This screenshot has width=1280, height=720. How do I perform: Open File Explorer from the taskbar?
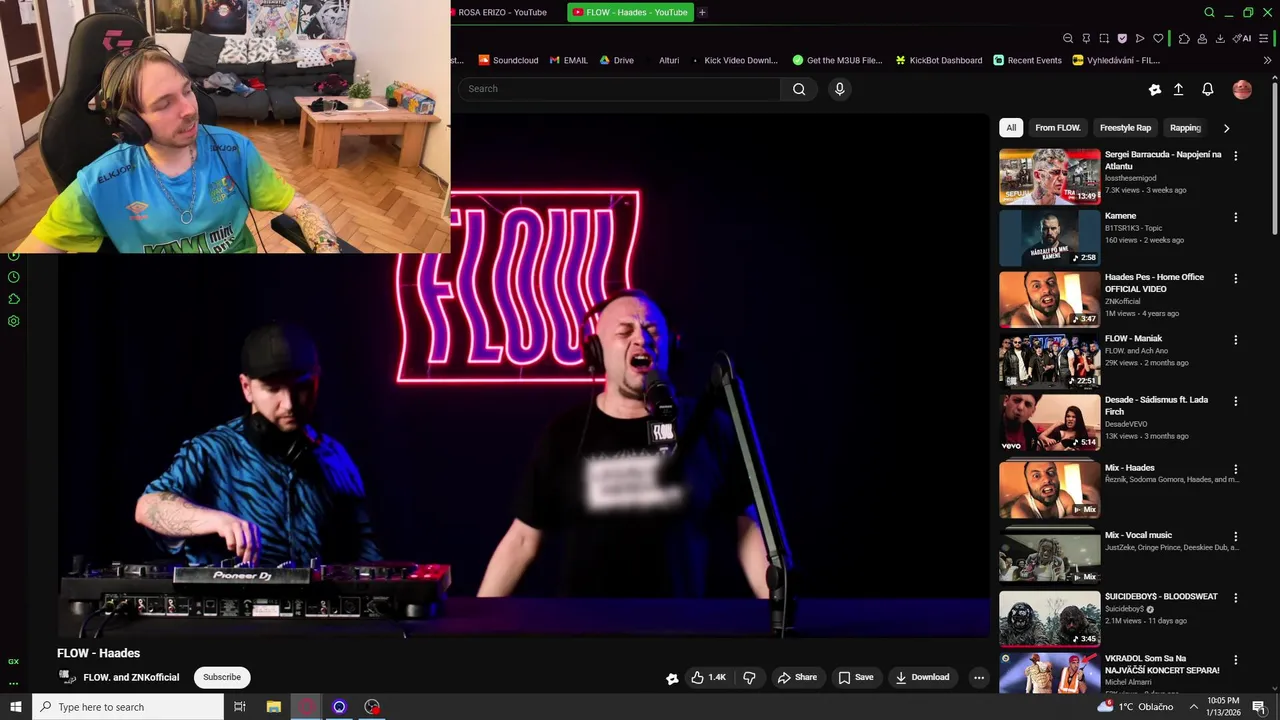tap(273, 707)
